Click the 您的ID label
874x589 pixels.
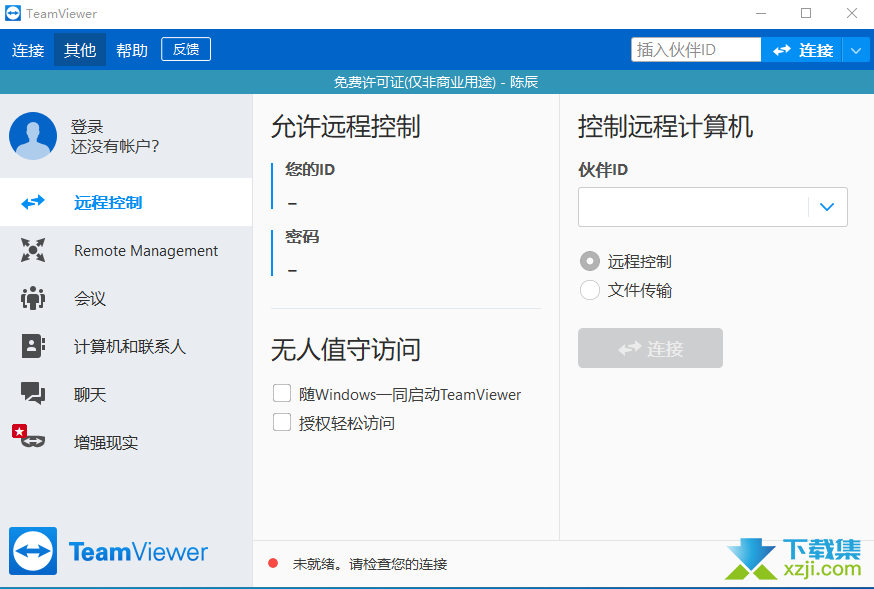click(310, 169)
